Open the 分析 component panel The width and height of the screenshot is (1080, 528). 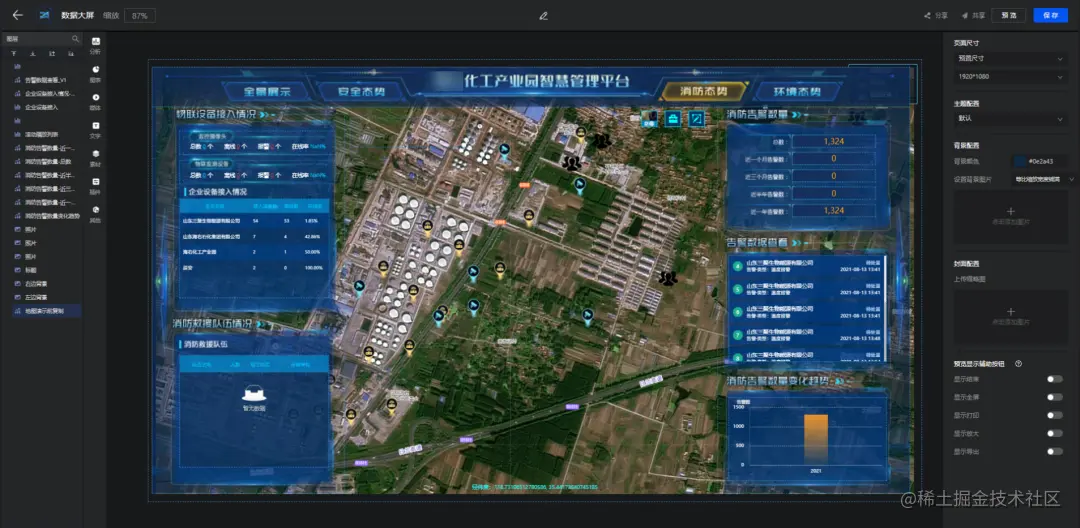point(95,45)
